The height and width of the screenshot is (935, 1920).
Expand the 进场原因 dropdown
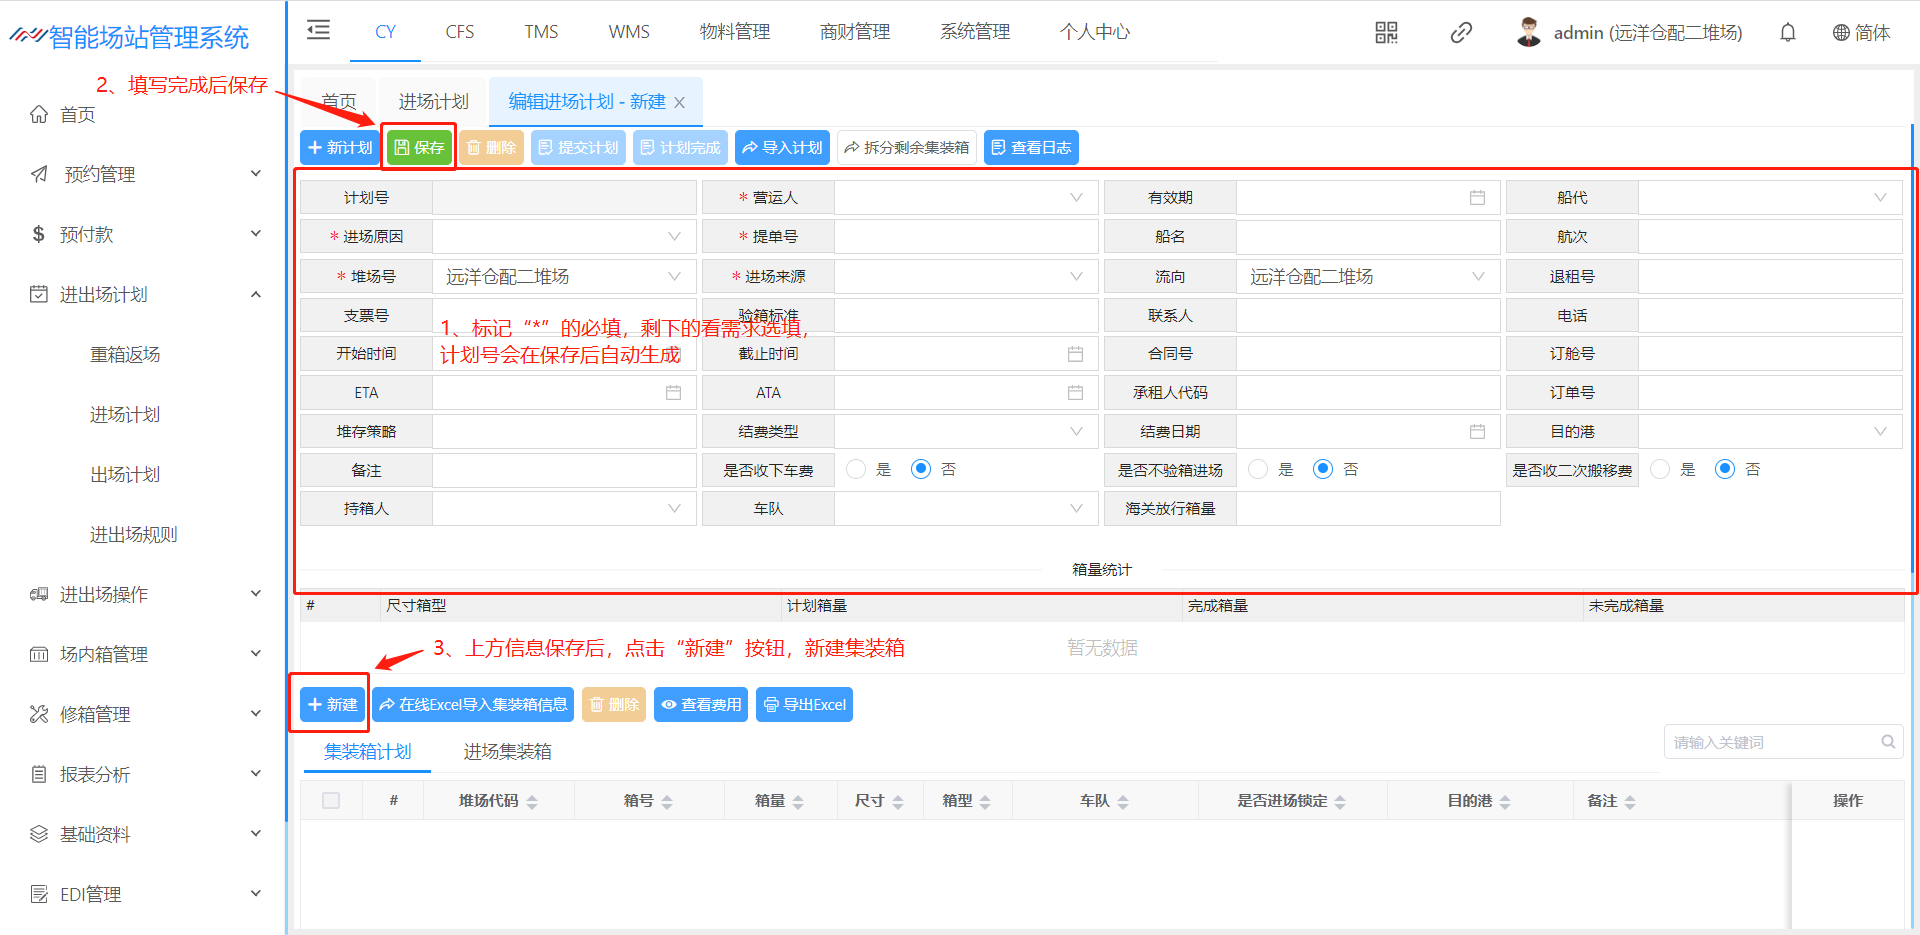point(563,237)
